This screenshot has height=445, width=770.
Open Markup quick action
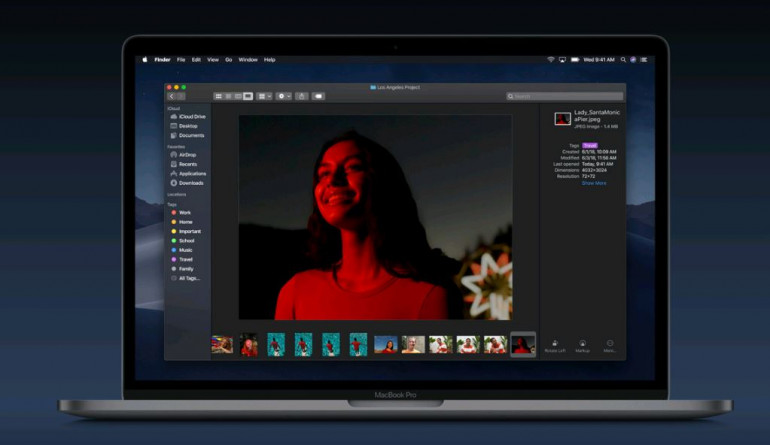click(x=582, y=345)
